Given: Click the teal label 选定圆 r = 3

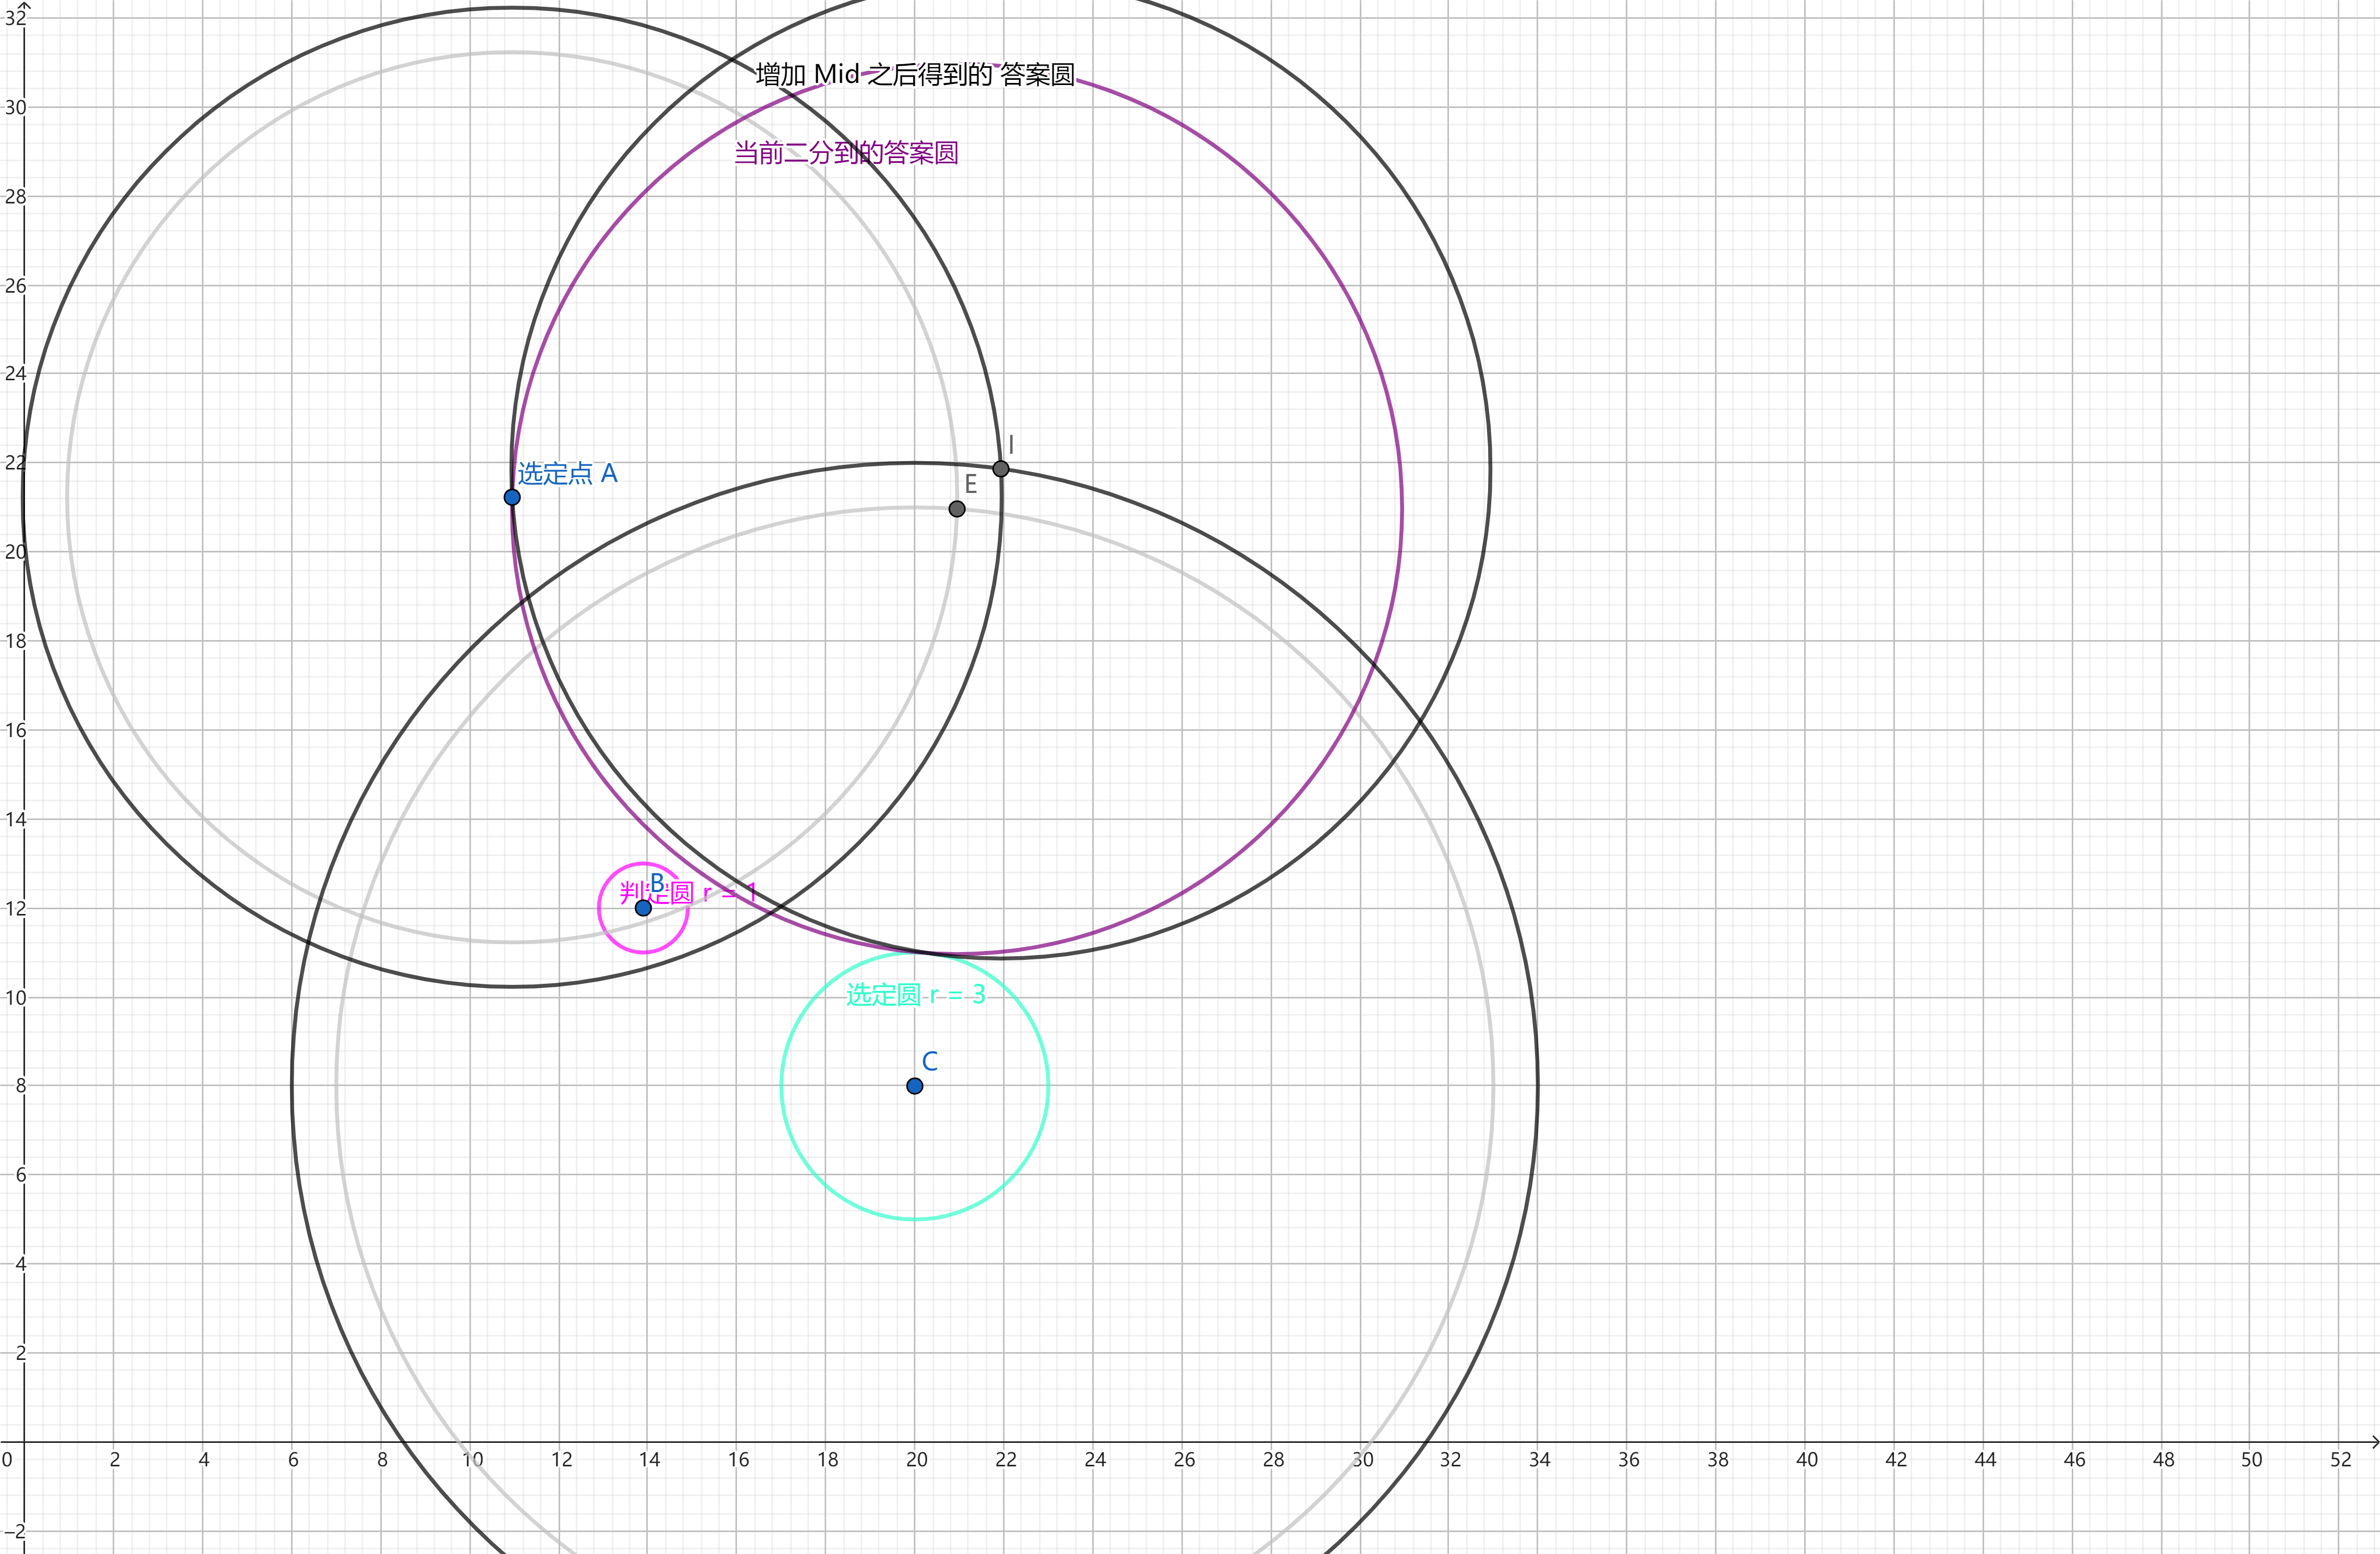Looking at the screenshot, I should pos(915,995).
